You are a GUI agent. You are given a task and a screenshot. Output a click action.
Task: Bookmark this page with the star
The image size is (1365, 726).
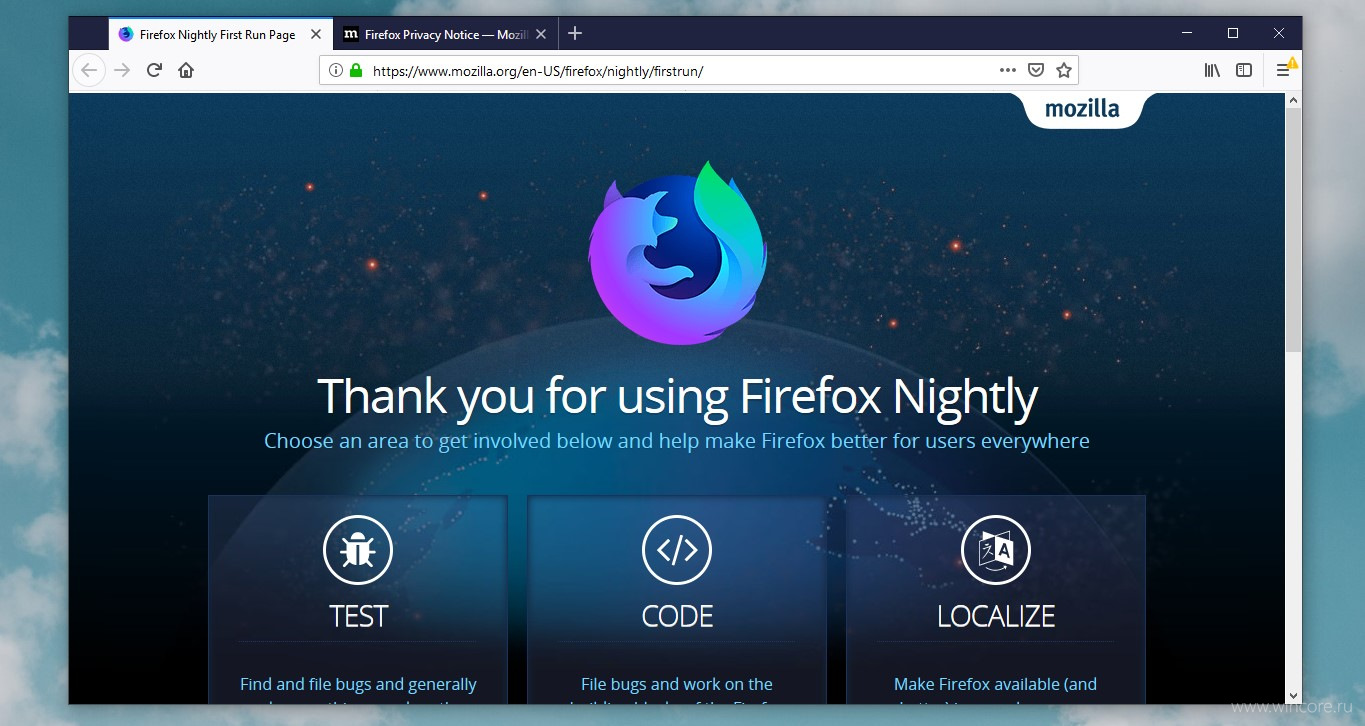1064,70
